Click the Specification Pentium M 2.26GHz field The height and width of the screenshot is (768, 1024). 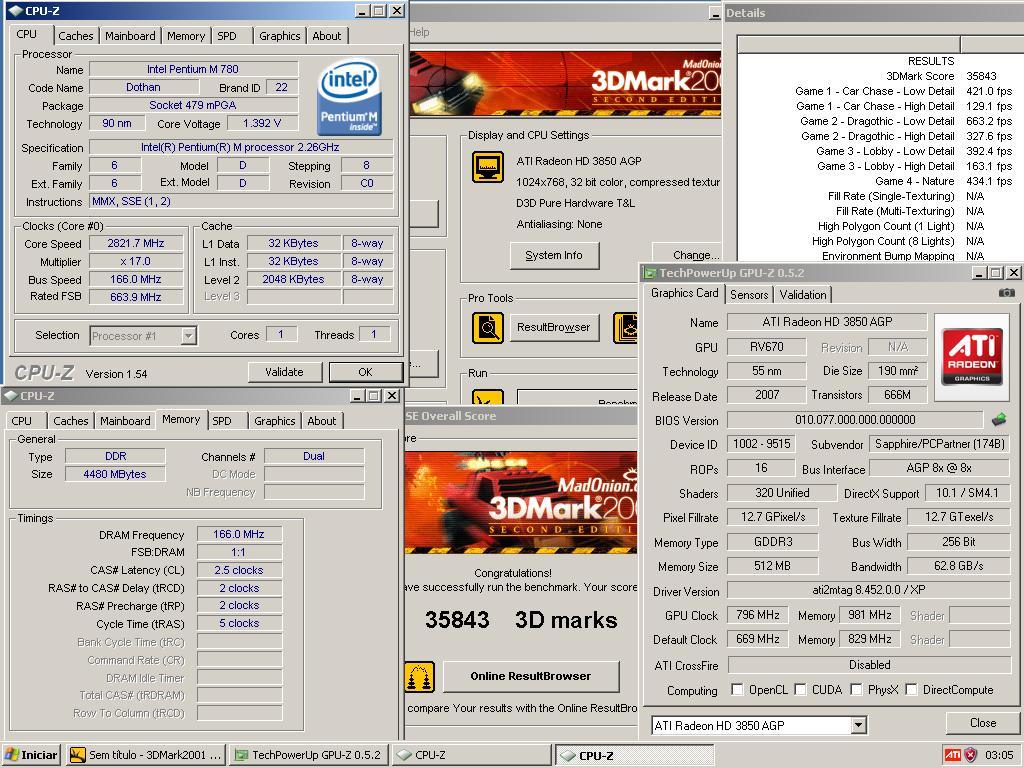click(x=240, y=147)
